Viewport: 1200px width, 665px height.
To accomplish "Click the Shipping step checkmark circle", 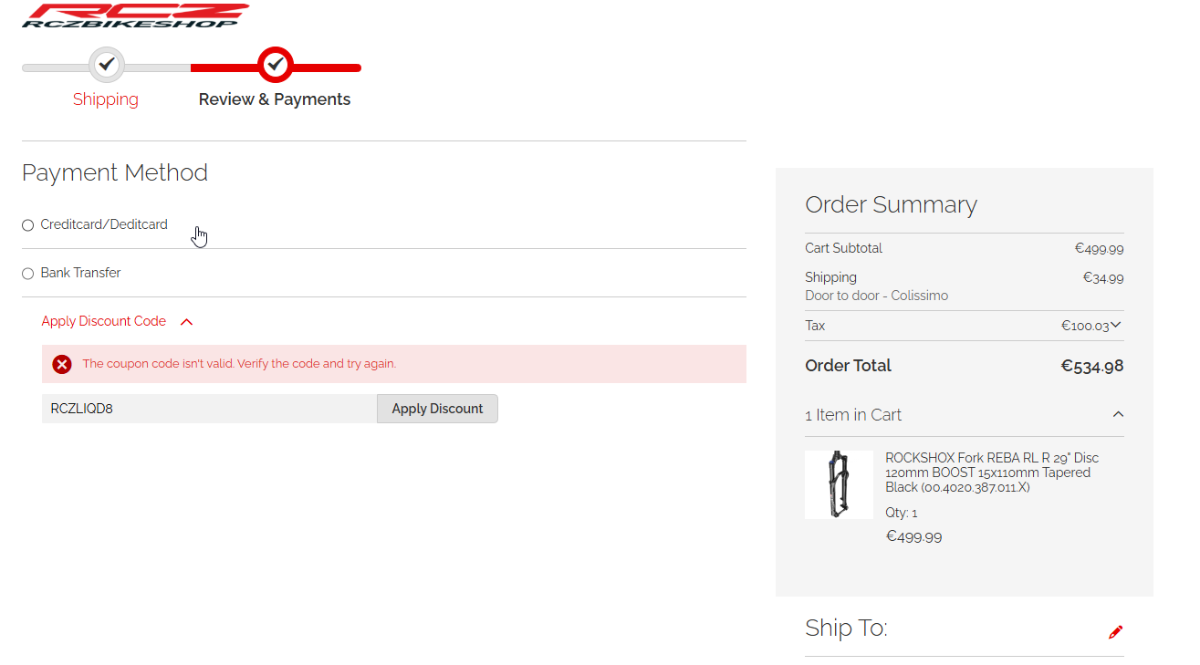I will pos(107,66).
